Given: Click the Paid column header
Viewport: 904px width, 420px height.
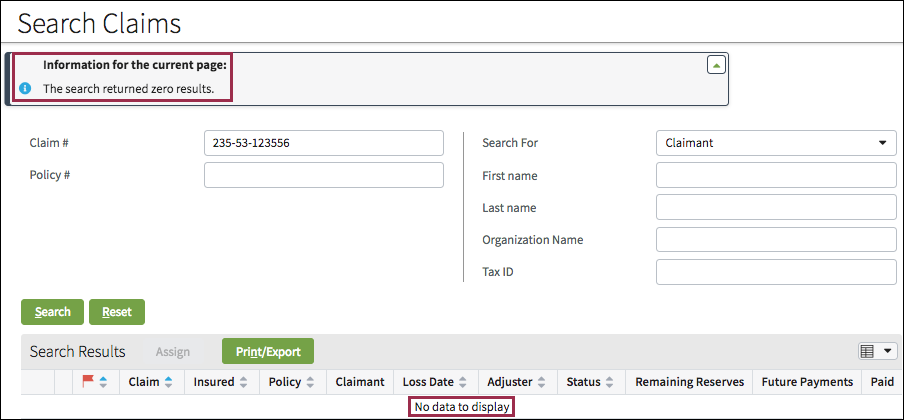Looking at the screenshot, I should (883, 381).
